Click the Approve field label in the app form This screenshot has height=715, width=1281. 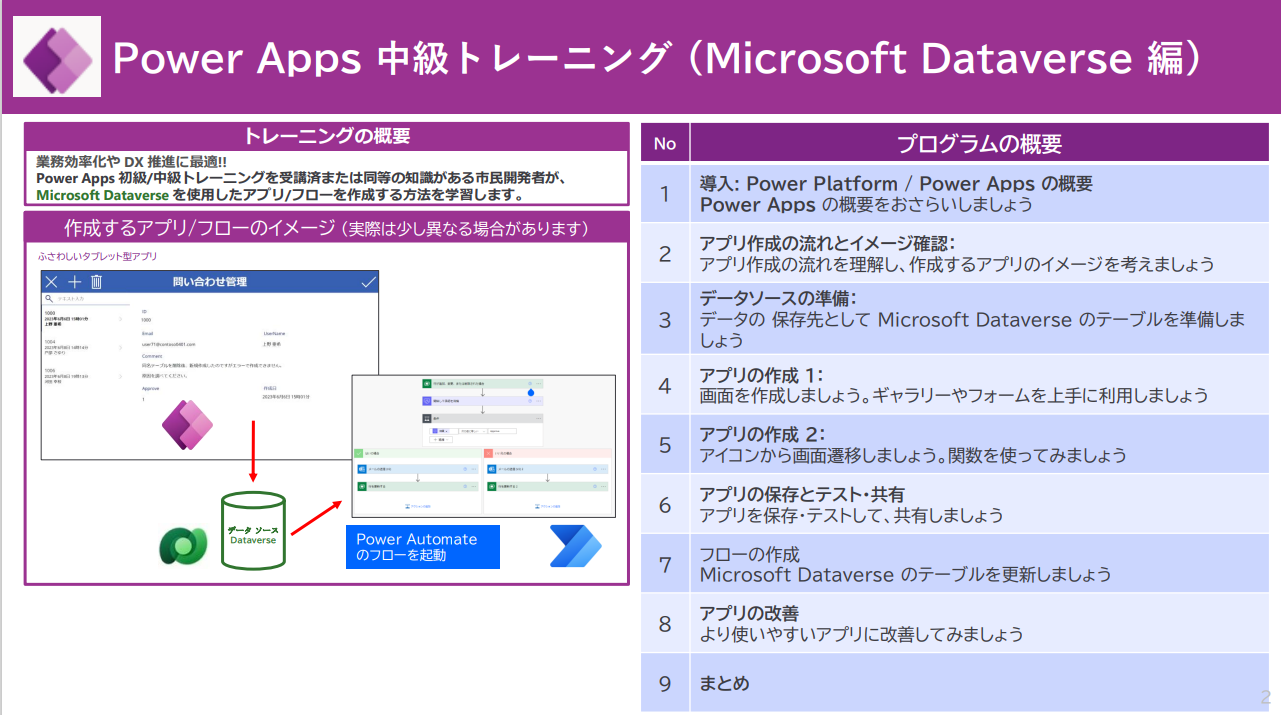click(x=151, y=387)
